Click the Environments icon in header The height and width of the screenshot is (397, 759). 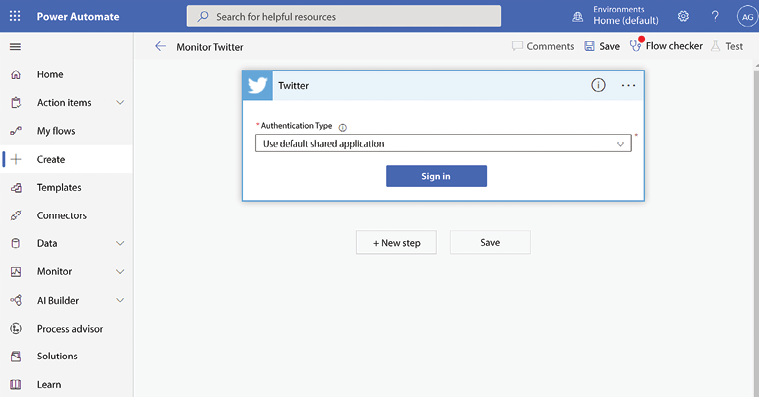(577, 17)
